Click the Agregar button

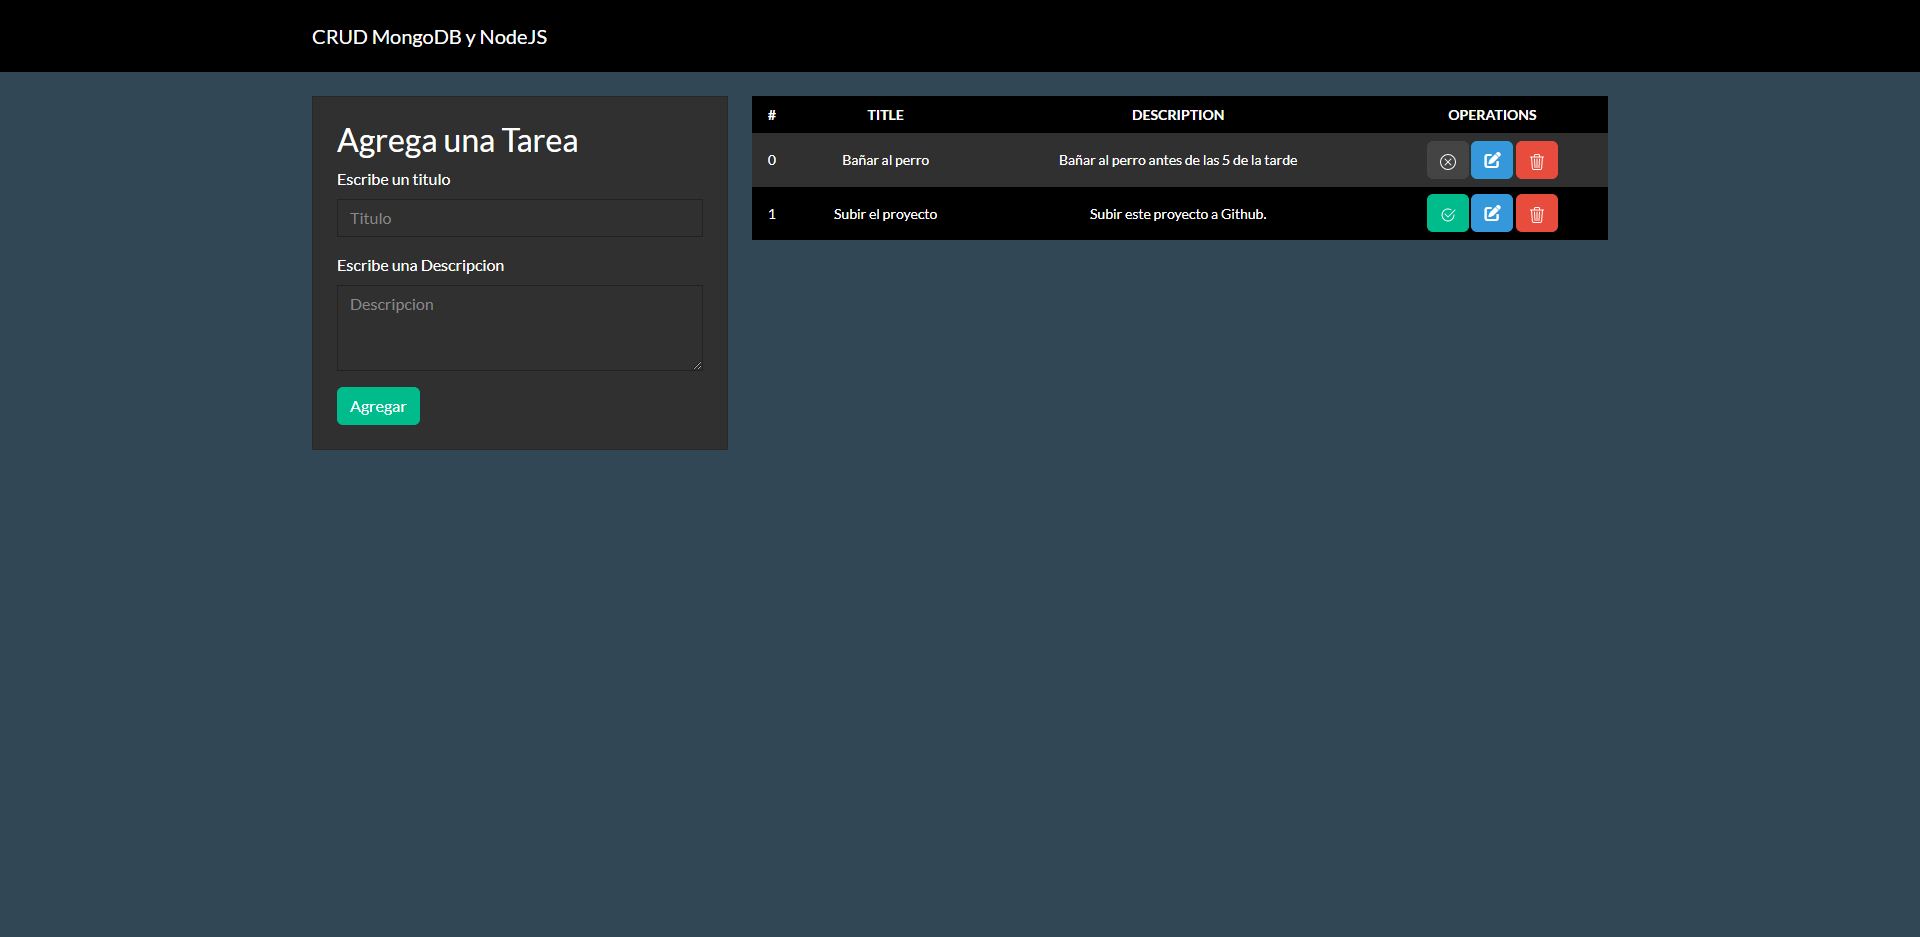click(378, 406)
